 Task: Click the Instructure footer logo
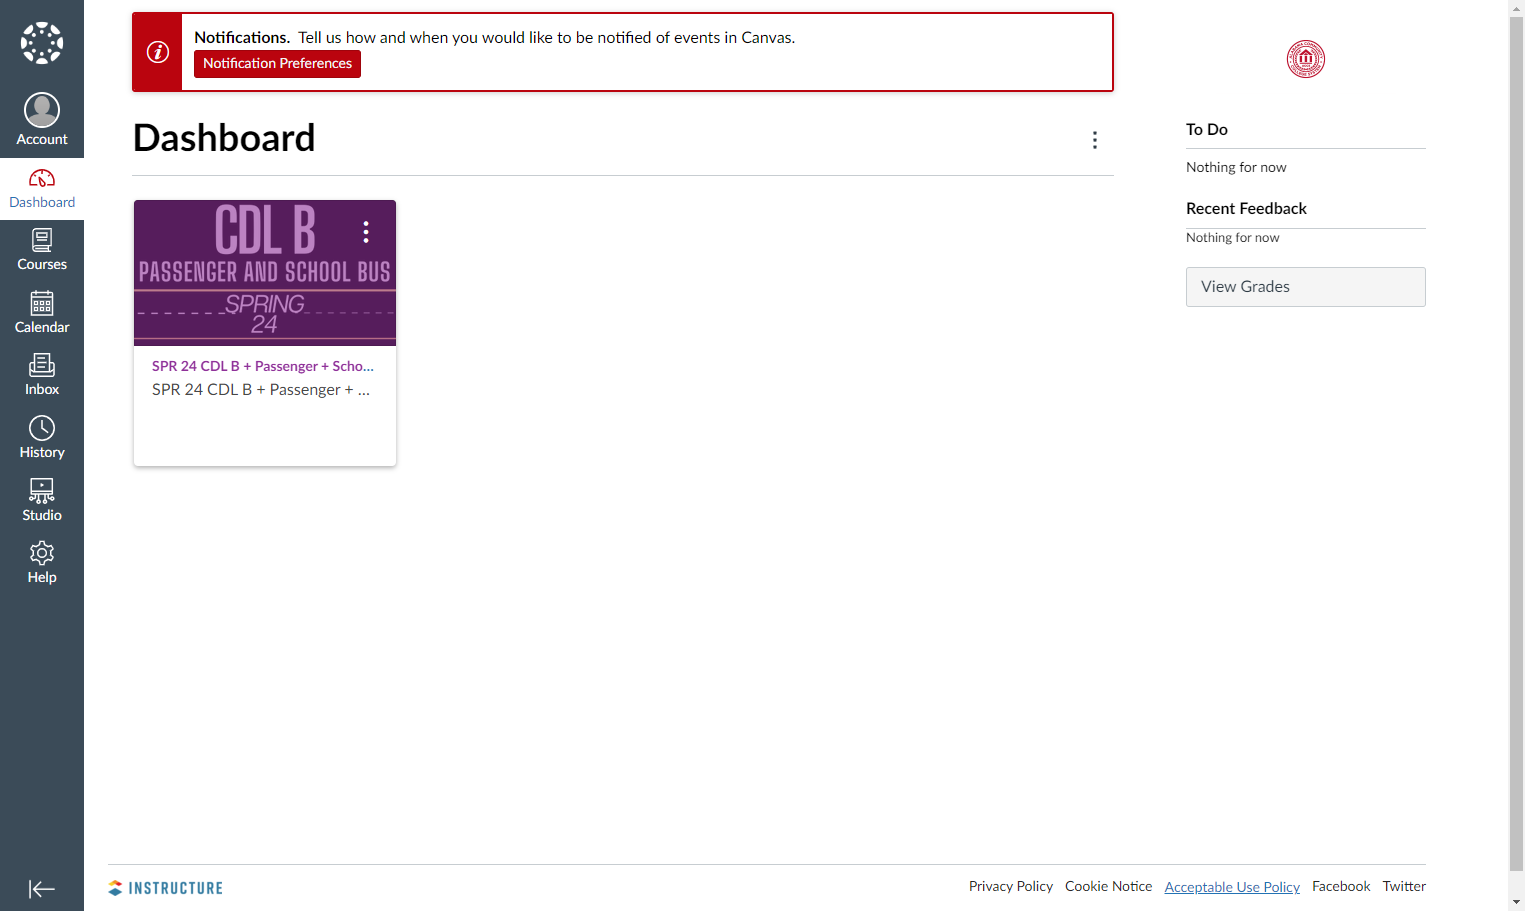coord(166,888)
